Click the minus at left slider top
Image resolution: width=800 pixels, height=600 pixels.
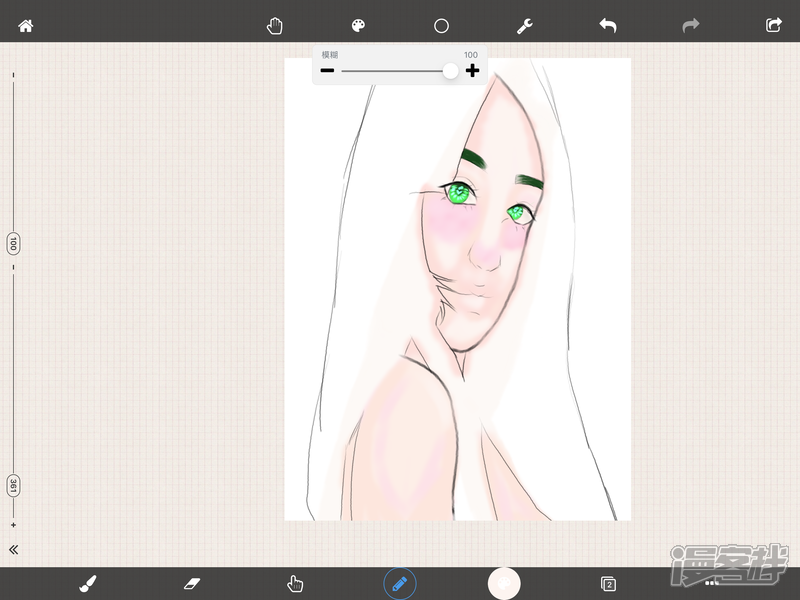click(13, 76)
